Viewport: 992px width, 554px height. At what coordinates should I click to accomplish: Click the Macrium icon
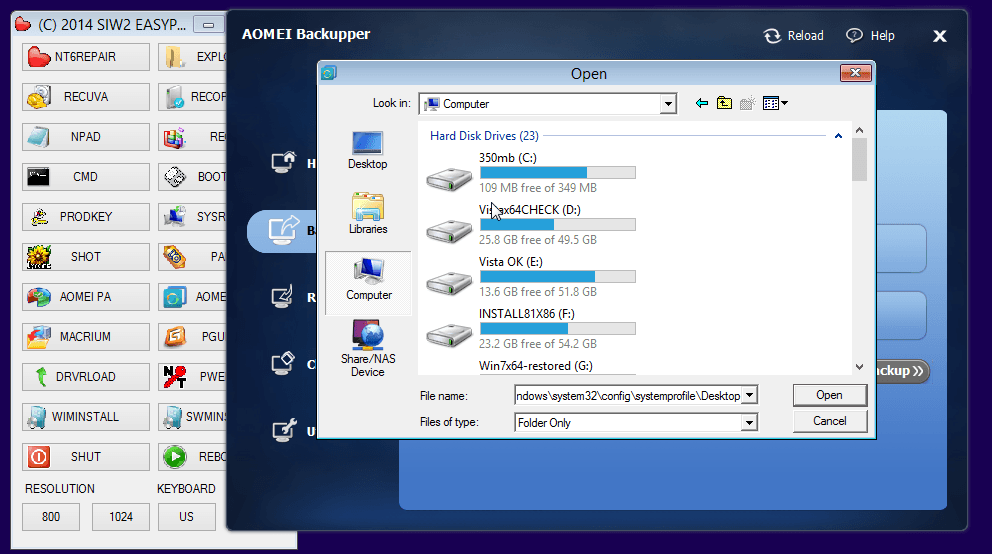point(39,336)
